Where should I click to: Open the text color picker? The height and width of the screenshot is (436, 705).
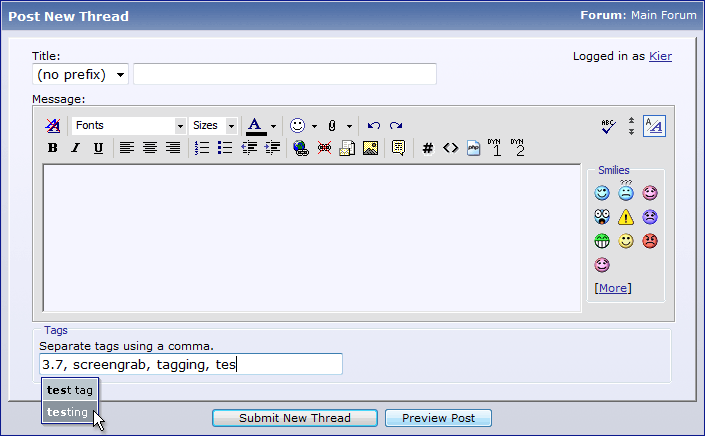pyautogui.click(x=256, y=126)
